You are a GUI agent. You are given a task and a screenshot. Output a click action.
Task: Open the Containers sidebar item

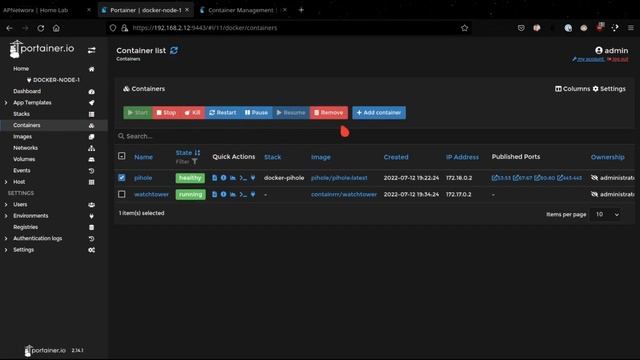pos(54,125)
